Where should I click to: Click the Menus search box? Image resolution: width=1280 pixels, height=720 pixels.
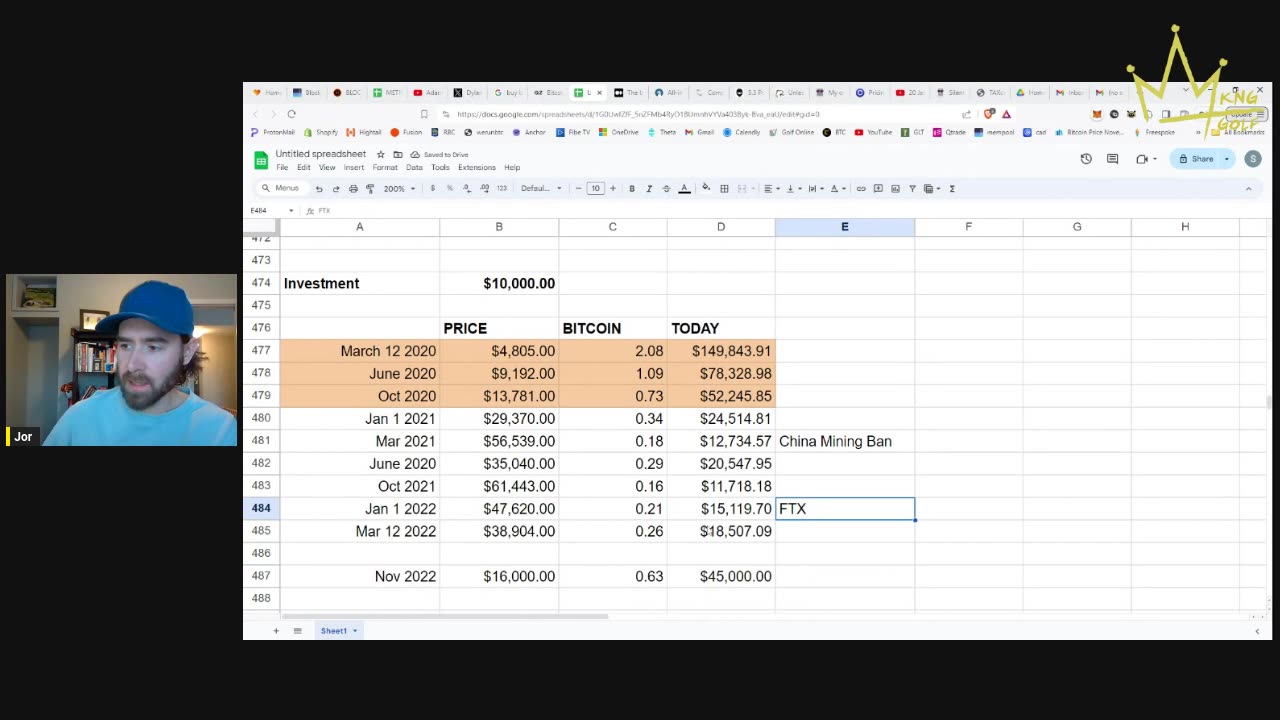tap(280, 188)
